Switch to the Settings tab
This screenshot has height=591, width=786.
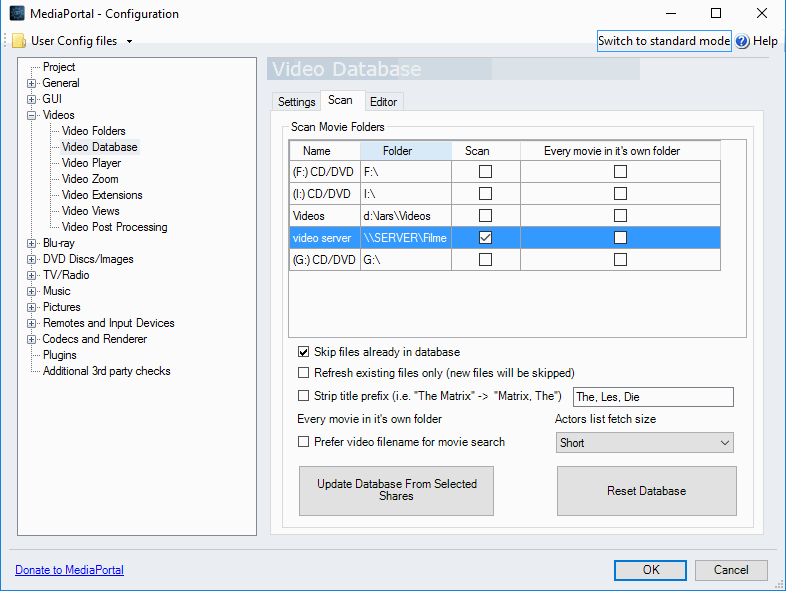coord(296,102)
